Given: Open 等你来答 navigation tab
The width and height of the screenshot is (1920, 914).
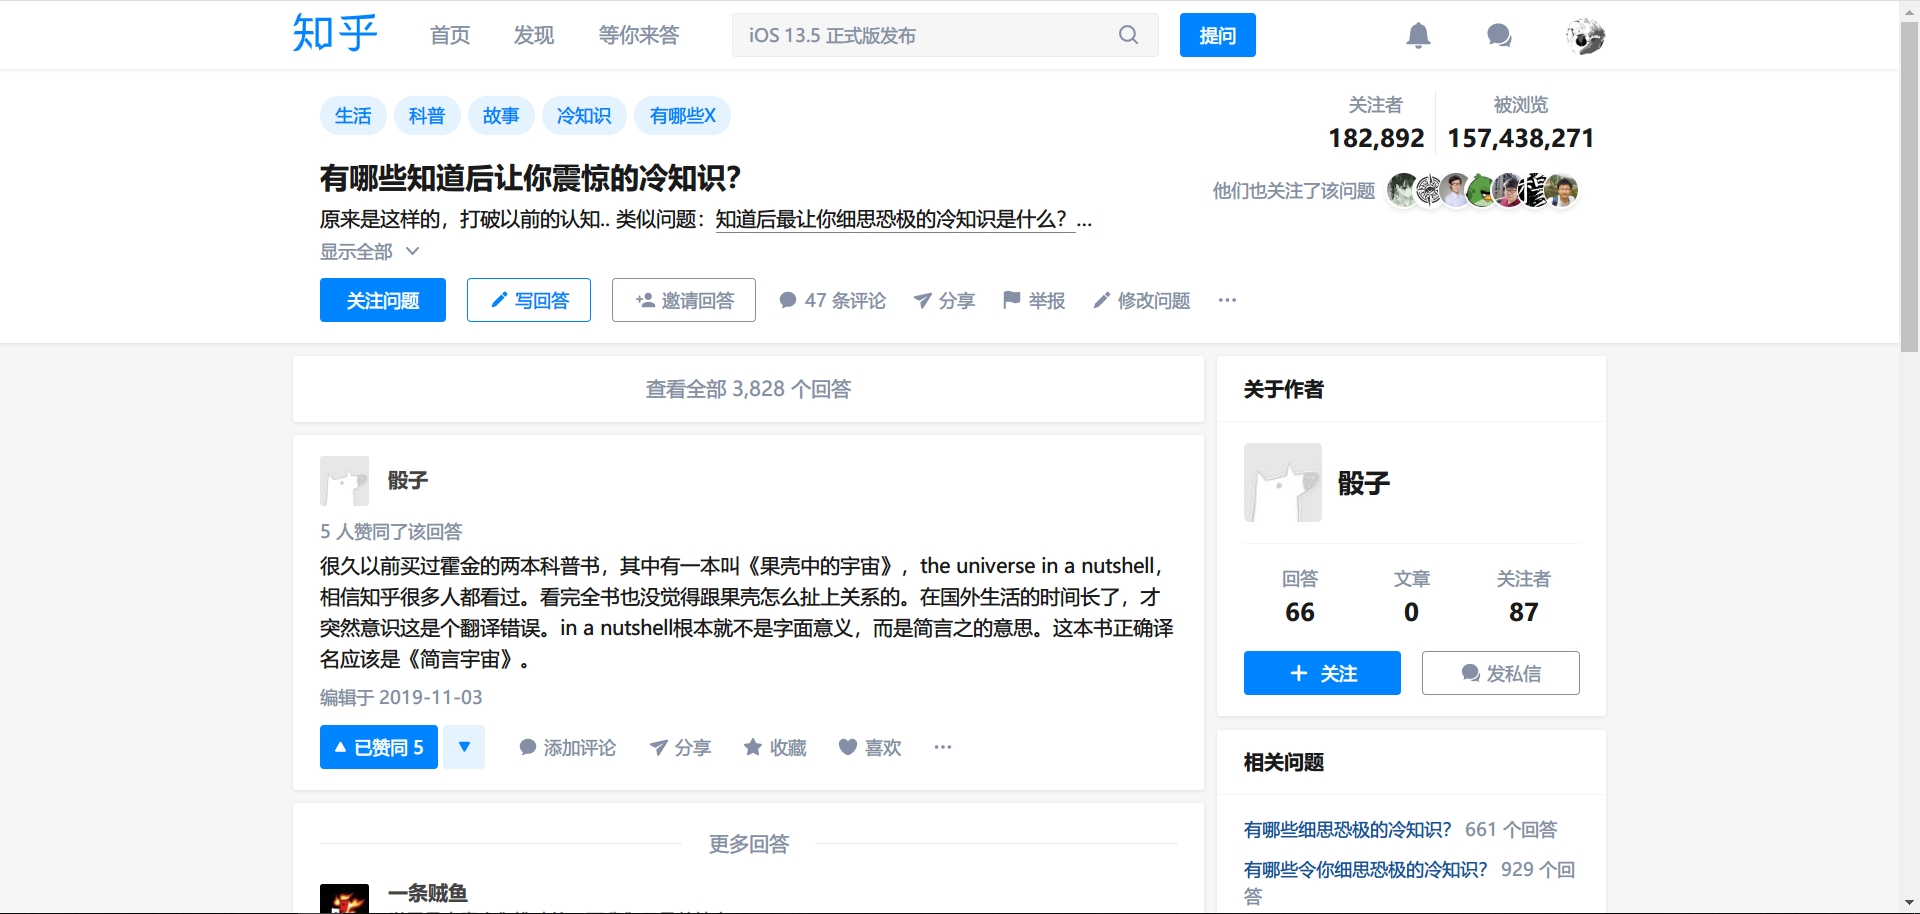Looking at the screenshot, I should (x=638, y=35).
